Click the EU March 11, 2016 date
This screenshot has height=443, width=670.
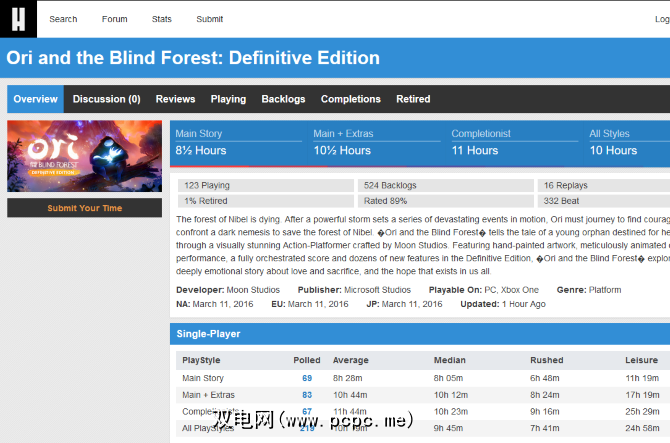click(x=310, y=304)
